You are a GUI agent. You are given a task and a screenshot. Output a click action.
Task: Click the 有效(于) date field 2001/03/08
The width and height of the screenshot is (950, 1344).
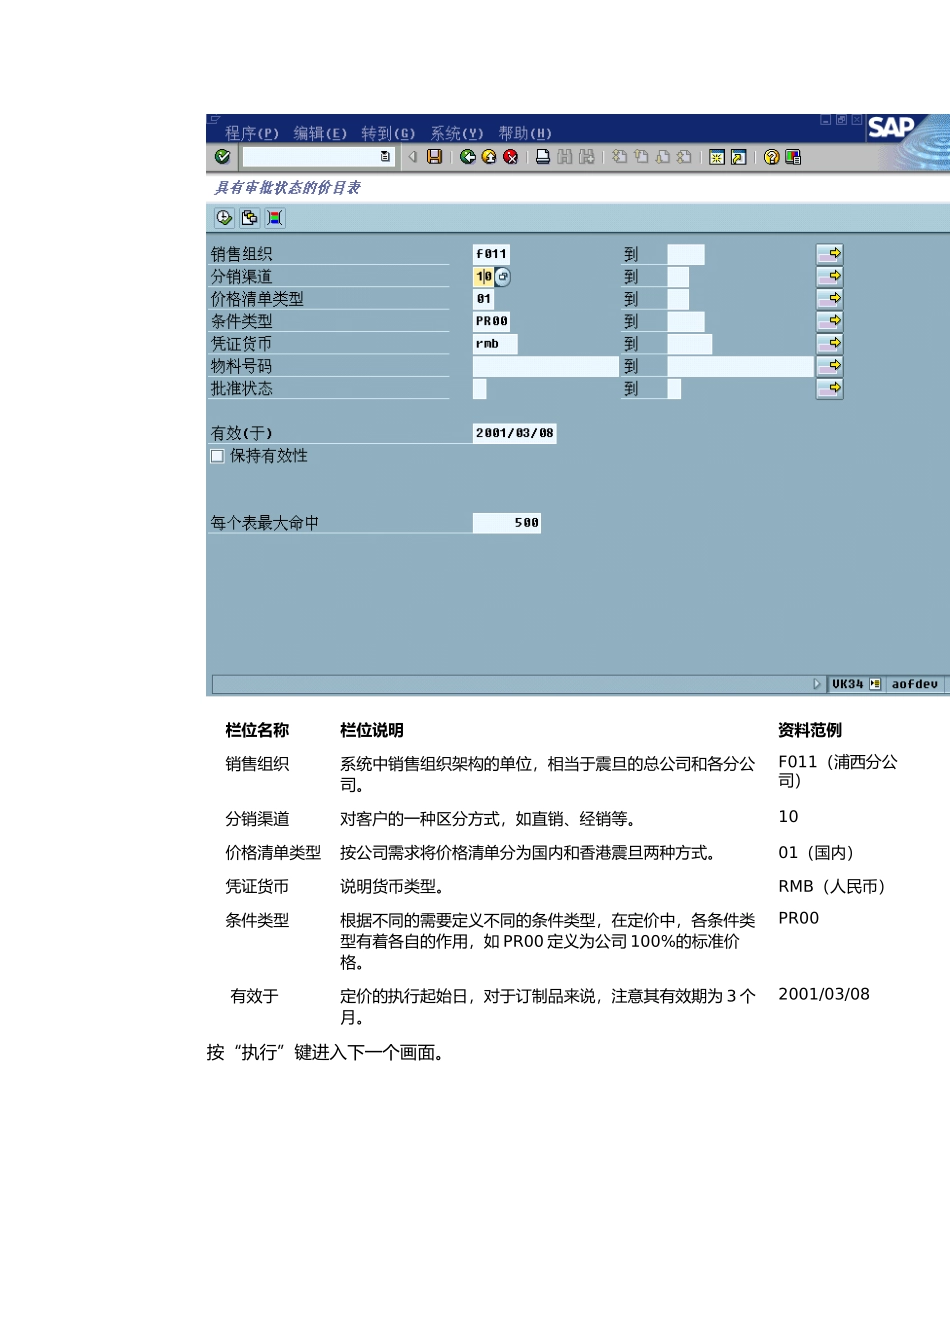pyautogui.click(x=515, y=433)
